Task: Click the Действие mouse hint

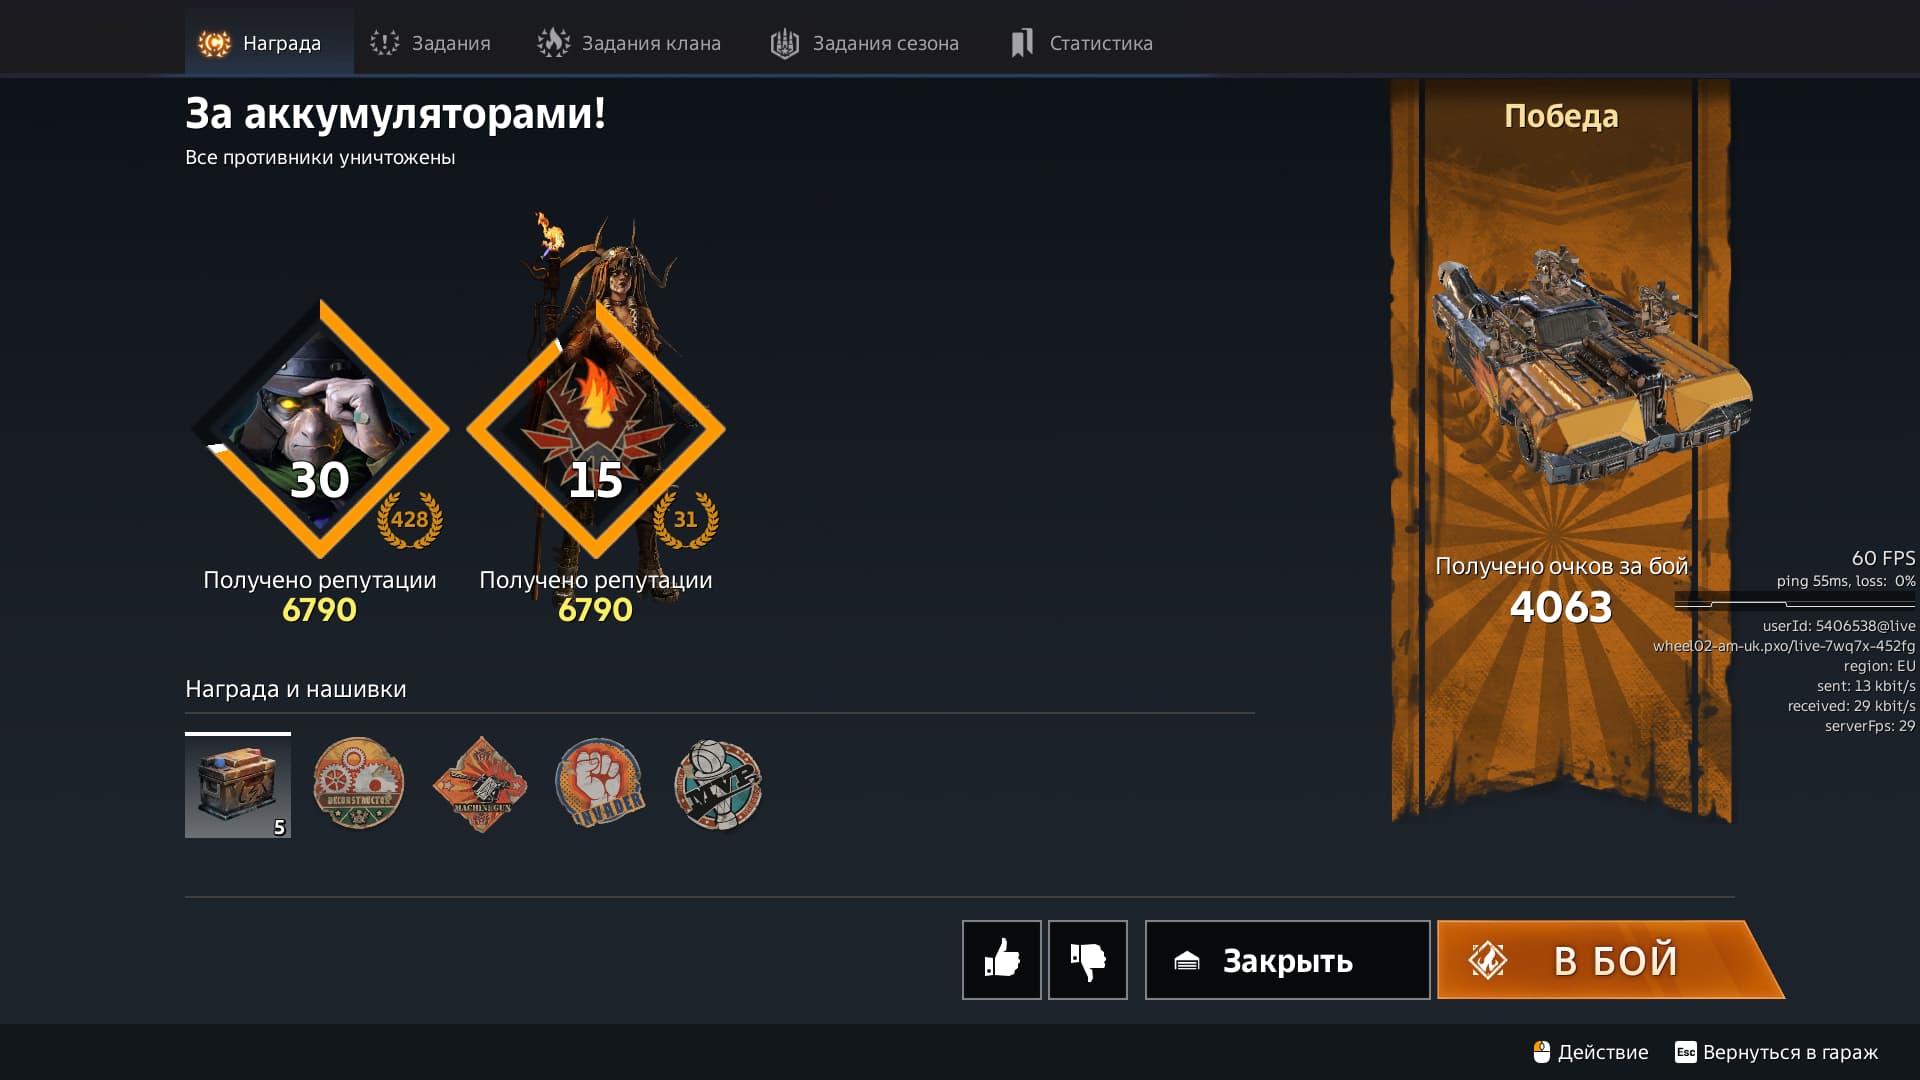Action: (x=1591, y=1052)
